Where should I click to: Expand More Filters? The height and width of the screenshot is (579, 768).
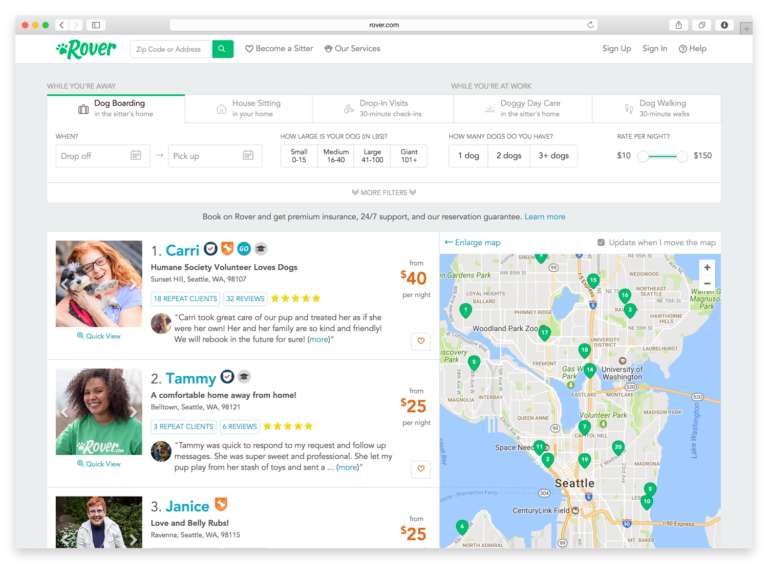point(384,192)
